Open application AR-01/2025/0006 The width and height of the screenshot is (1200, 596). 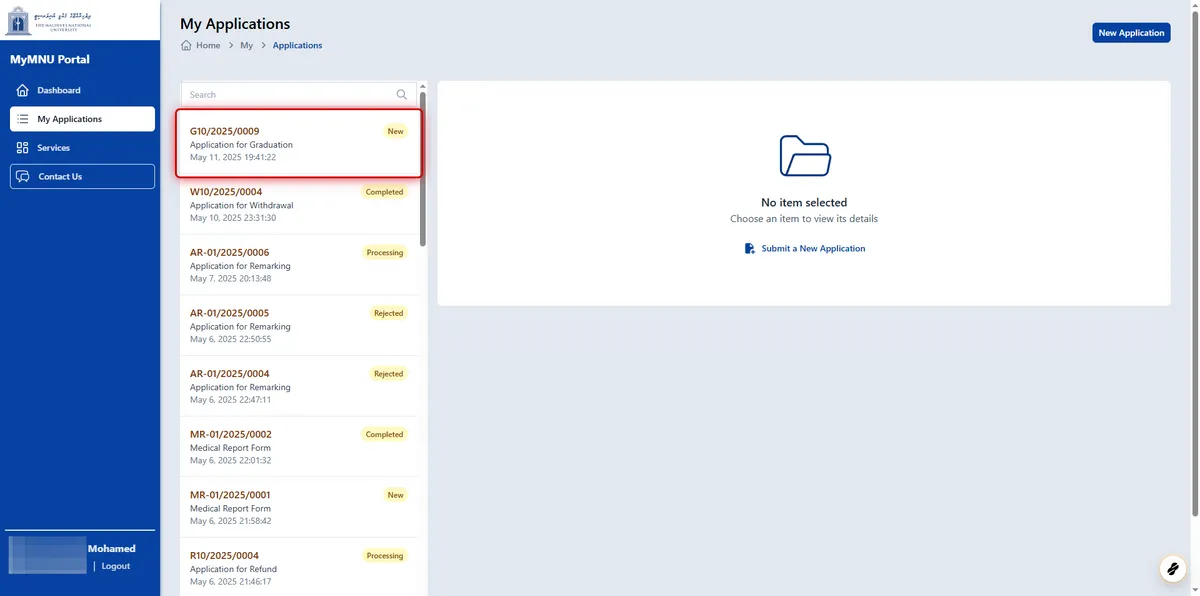tap(299, 265)
